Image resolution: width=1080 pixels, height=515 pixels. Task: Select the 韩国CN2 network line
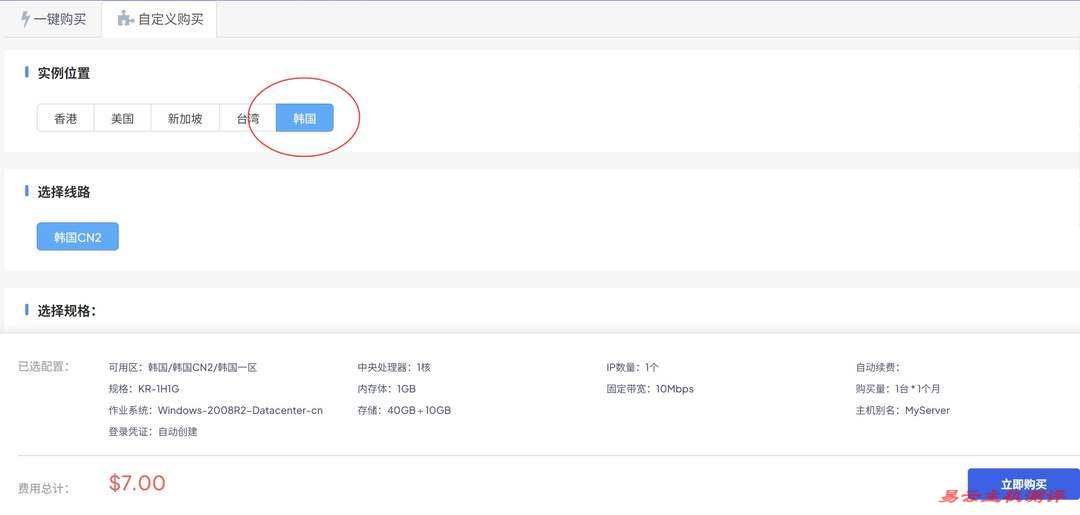pyautogui.click(x=78, y=237)
